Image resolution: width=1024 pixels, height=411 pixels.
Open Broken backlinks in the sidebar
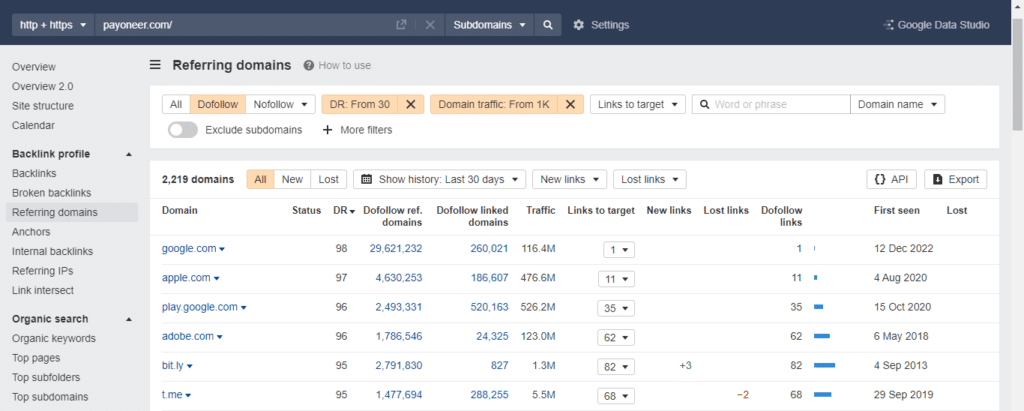click(52, 193)
